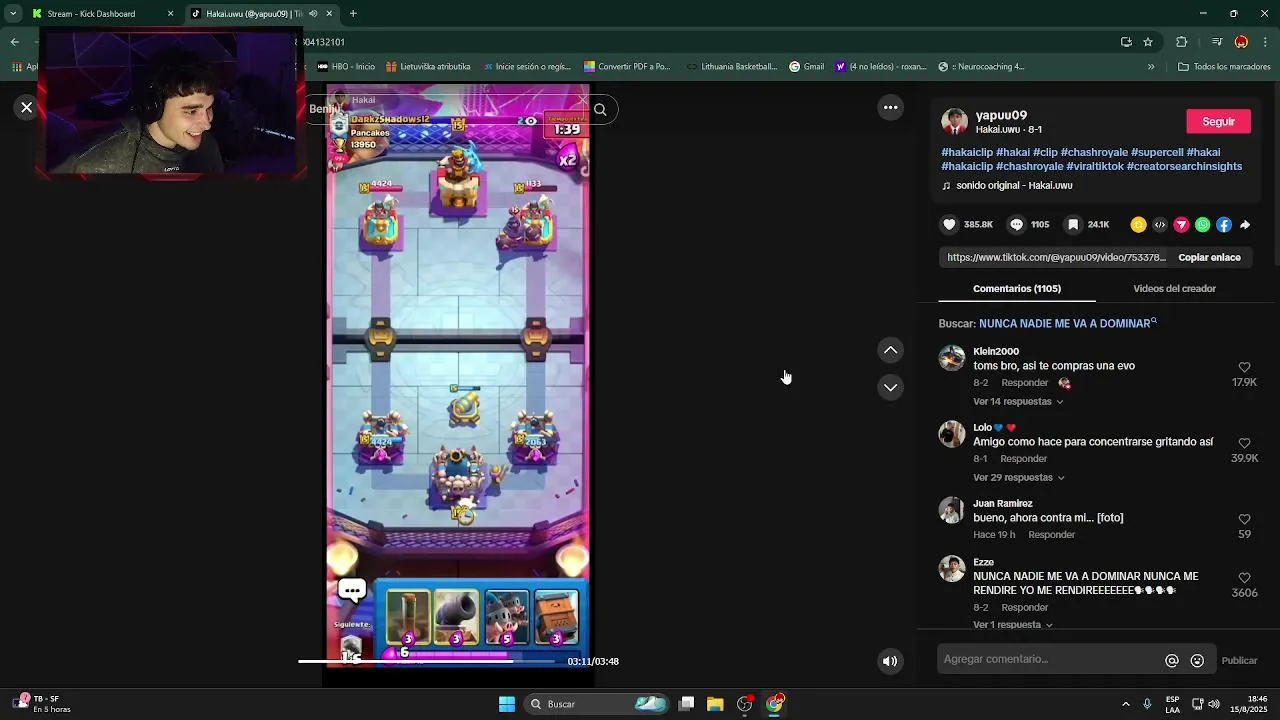The image size is (1280, 720).
Task: Open the #supercell hashtag
Action: click(1157, 152)
